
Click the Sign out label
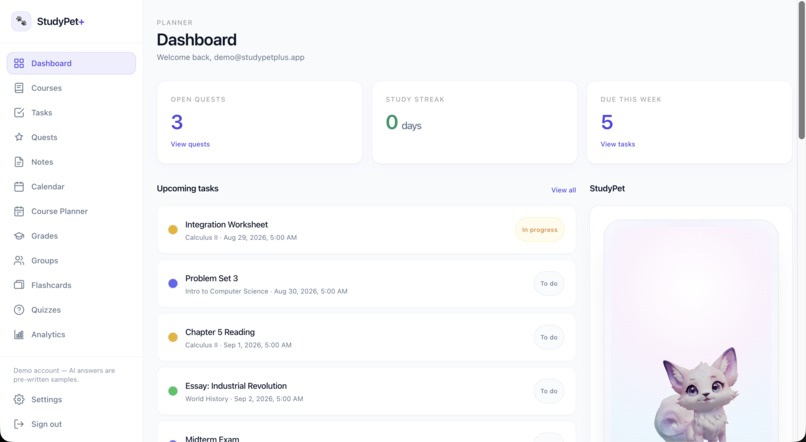(46, 424)
